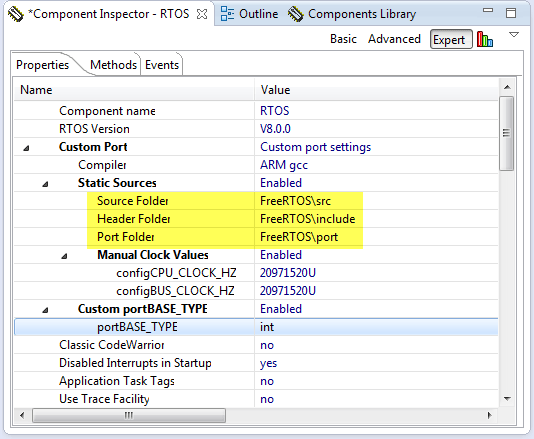Click the Components Library chip icon
Screen dimensions: 534x439
pos(295,14)
